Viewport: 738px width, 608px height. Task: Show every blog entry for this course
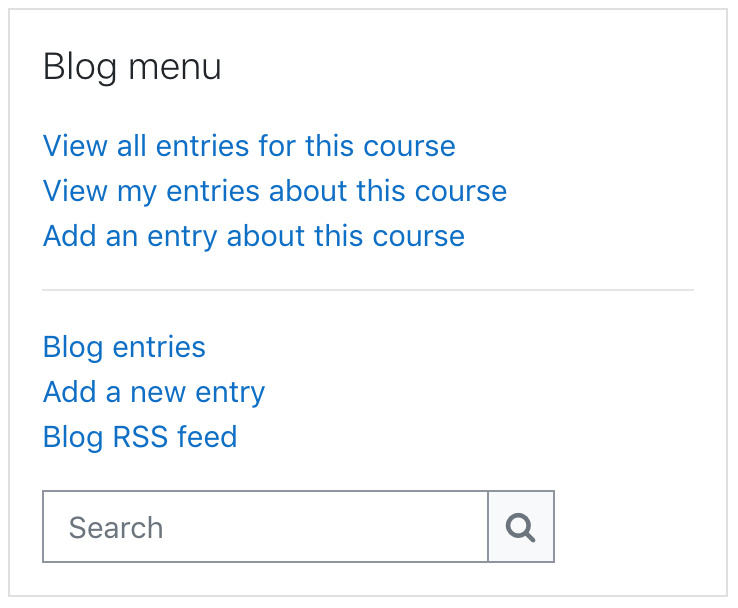[249, 146]
